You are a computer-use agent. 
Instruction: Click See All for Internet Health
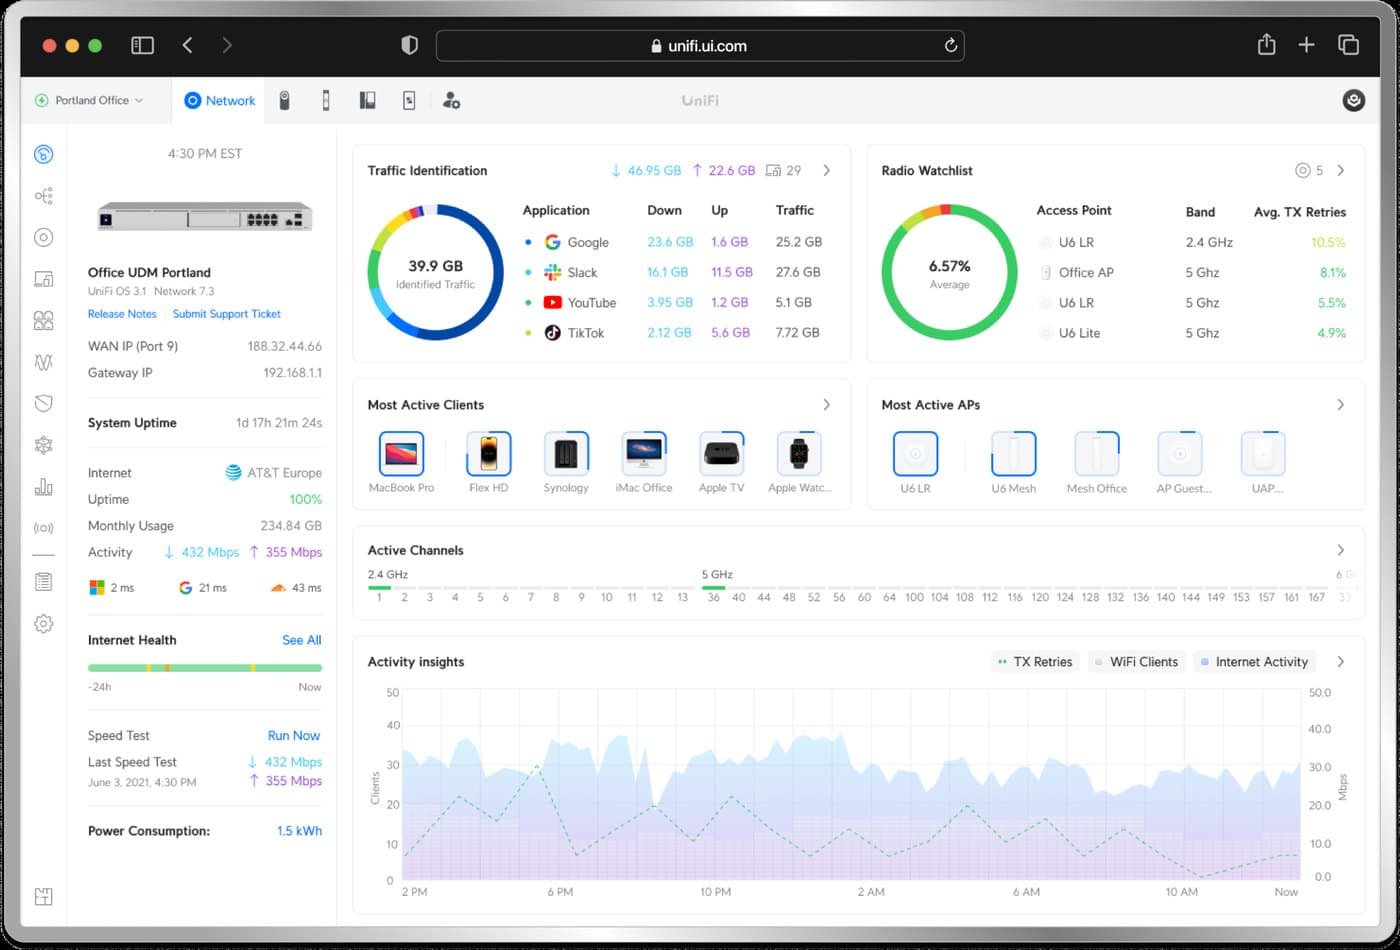point(302,640)
